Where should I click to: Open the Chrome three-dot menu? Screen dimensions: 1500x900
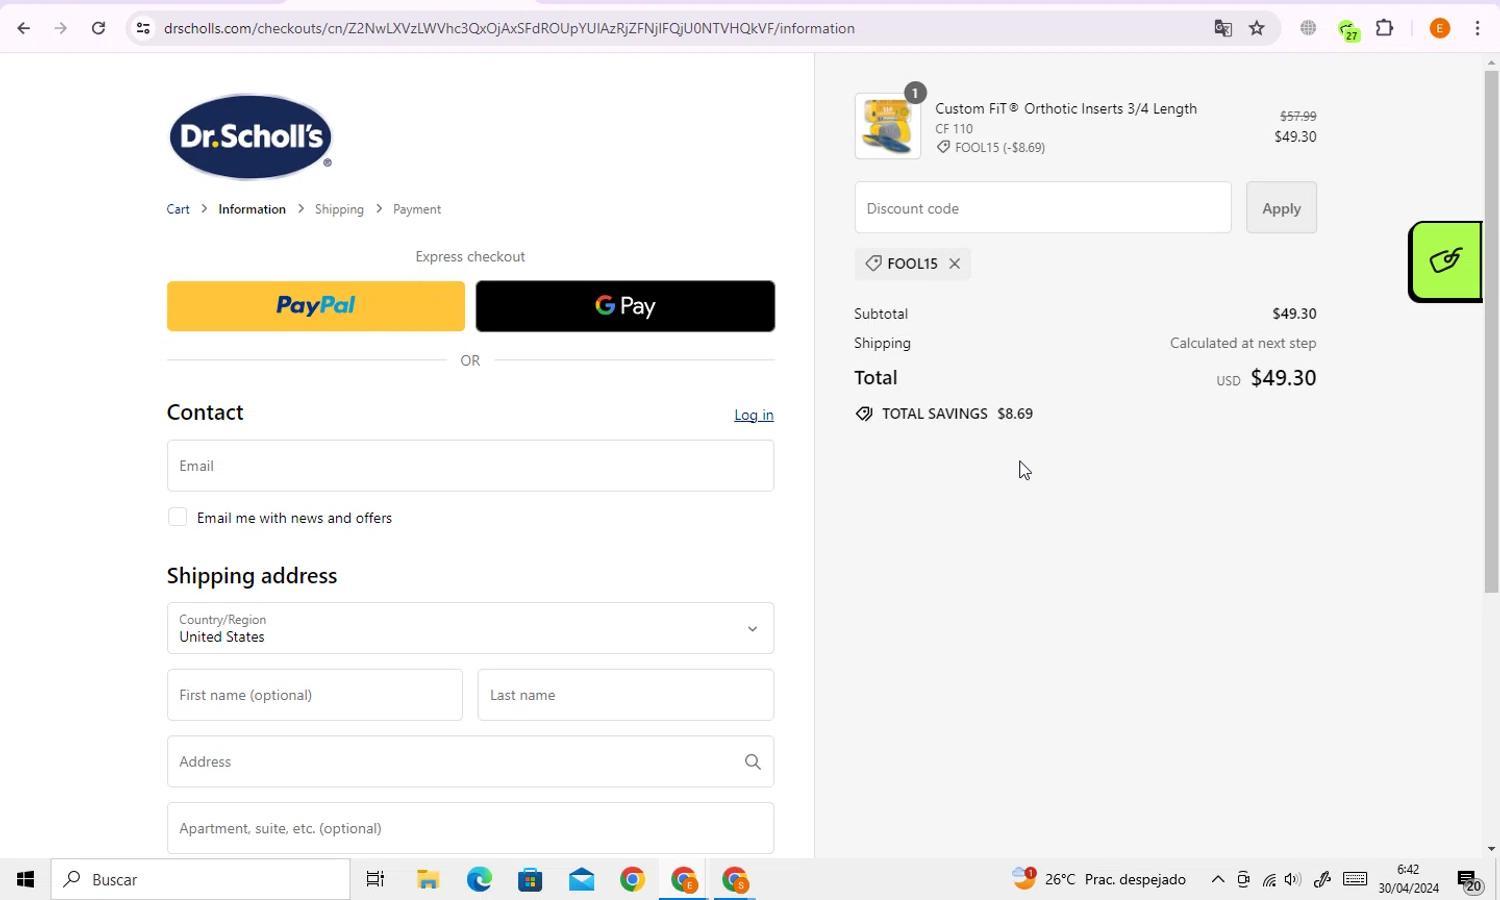tap(1477, 28)
